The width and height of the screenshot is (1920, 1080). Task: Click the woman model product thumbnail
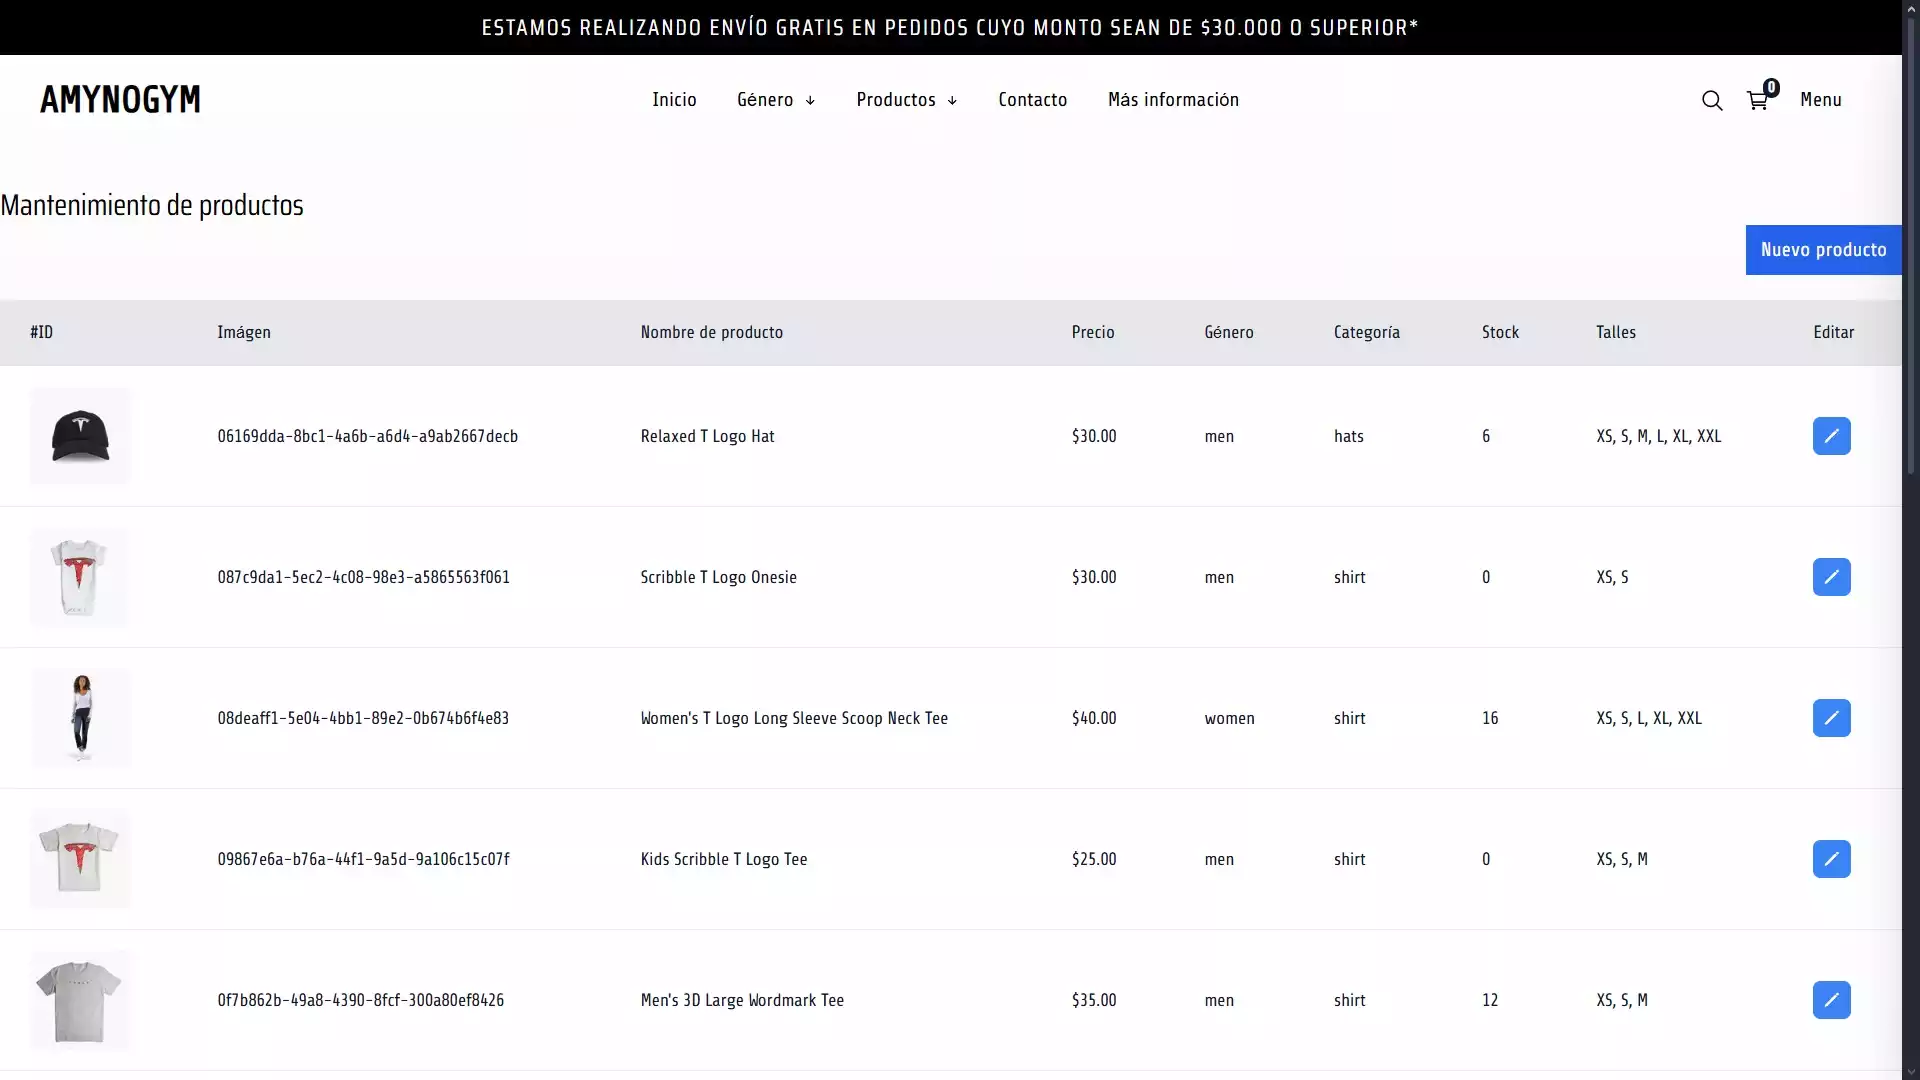coord(81,718)
